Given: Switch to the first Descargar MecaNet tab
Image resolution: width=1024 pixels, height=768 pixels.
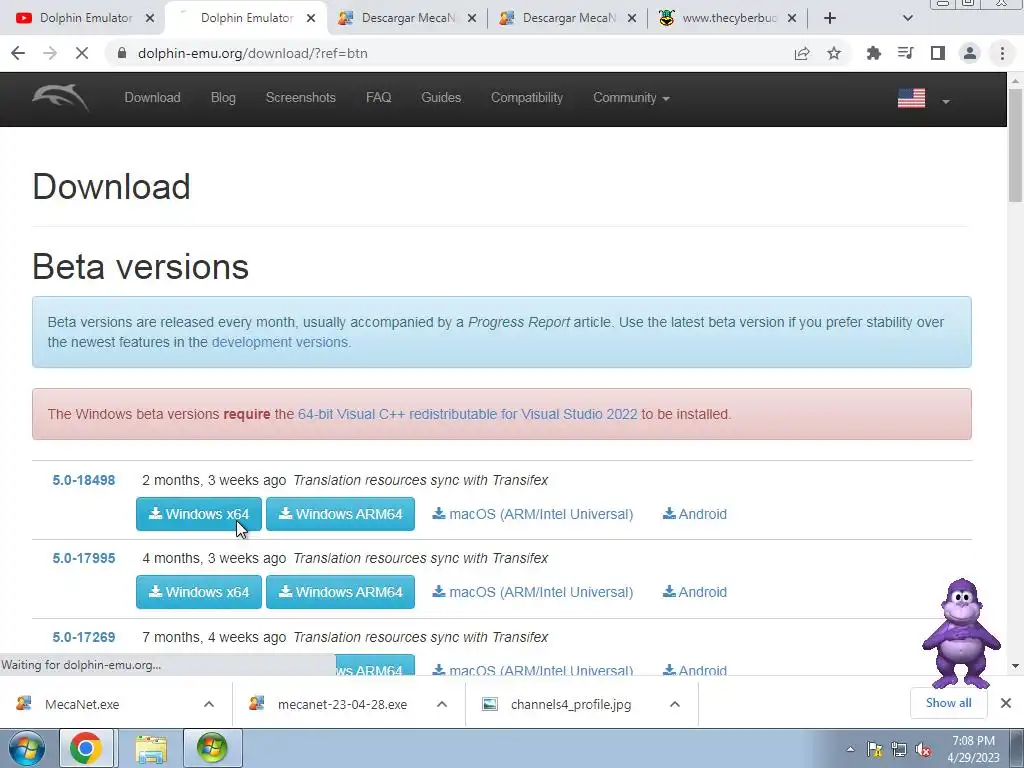Looking at the screenshot, I should click(408, 18).
